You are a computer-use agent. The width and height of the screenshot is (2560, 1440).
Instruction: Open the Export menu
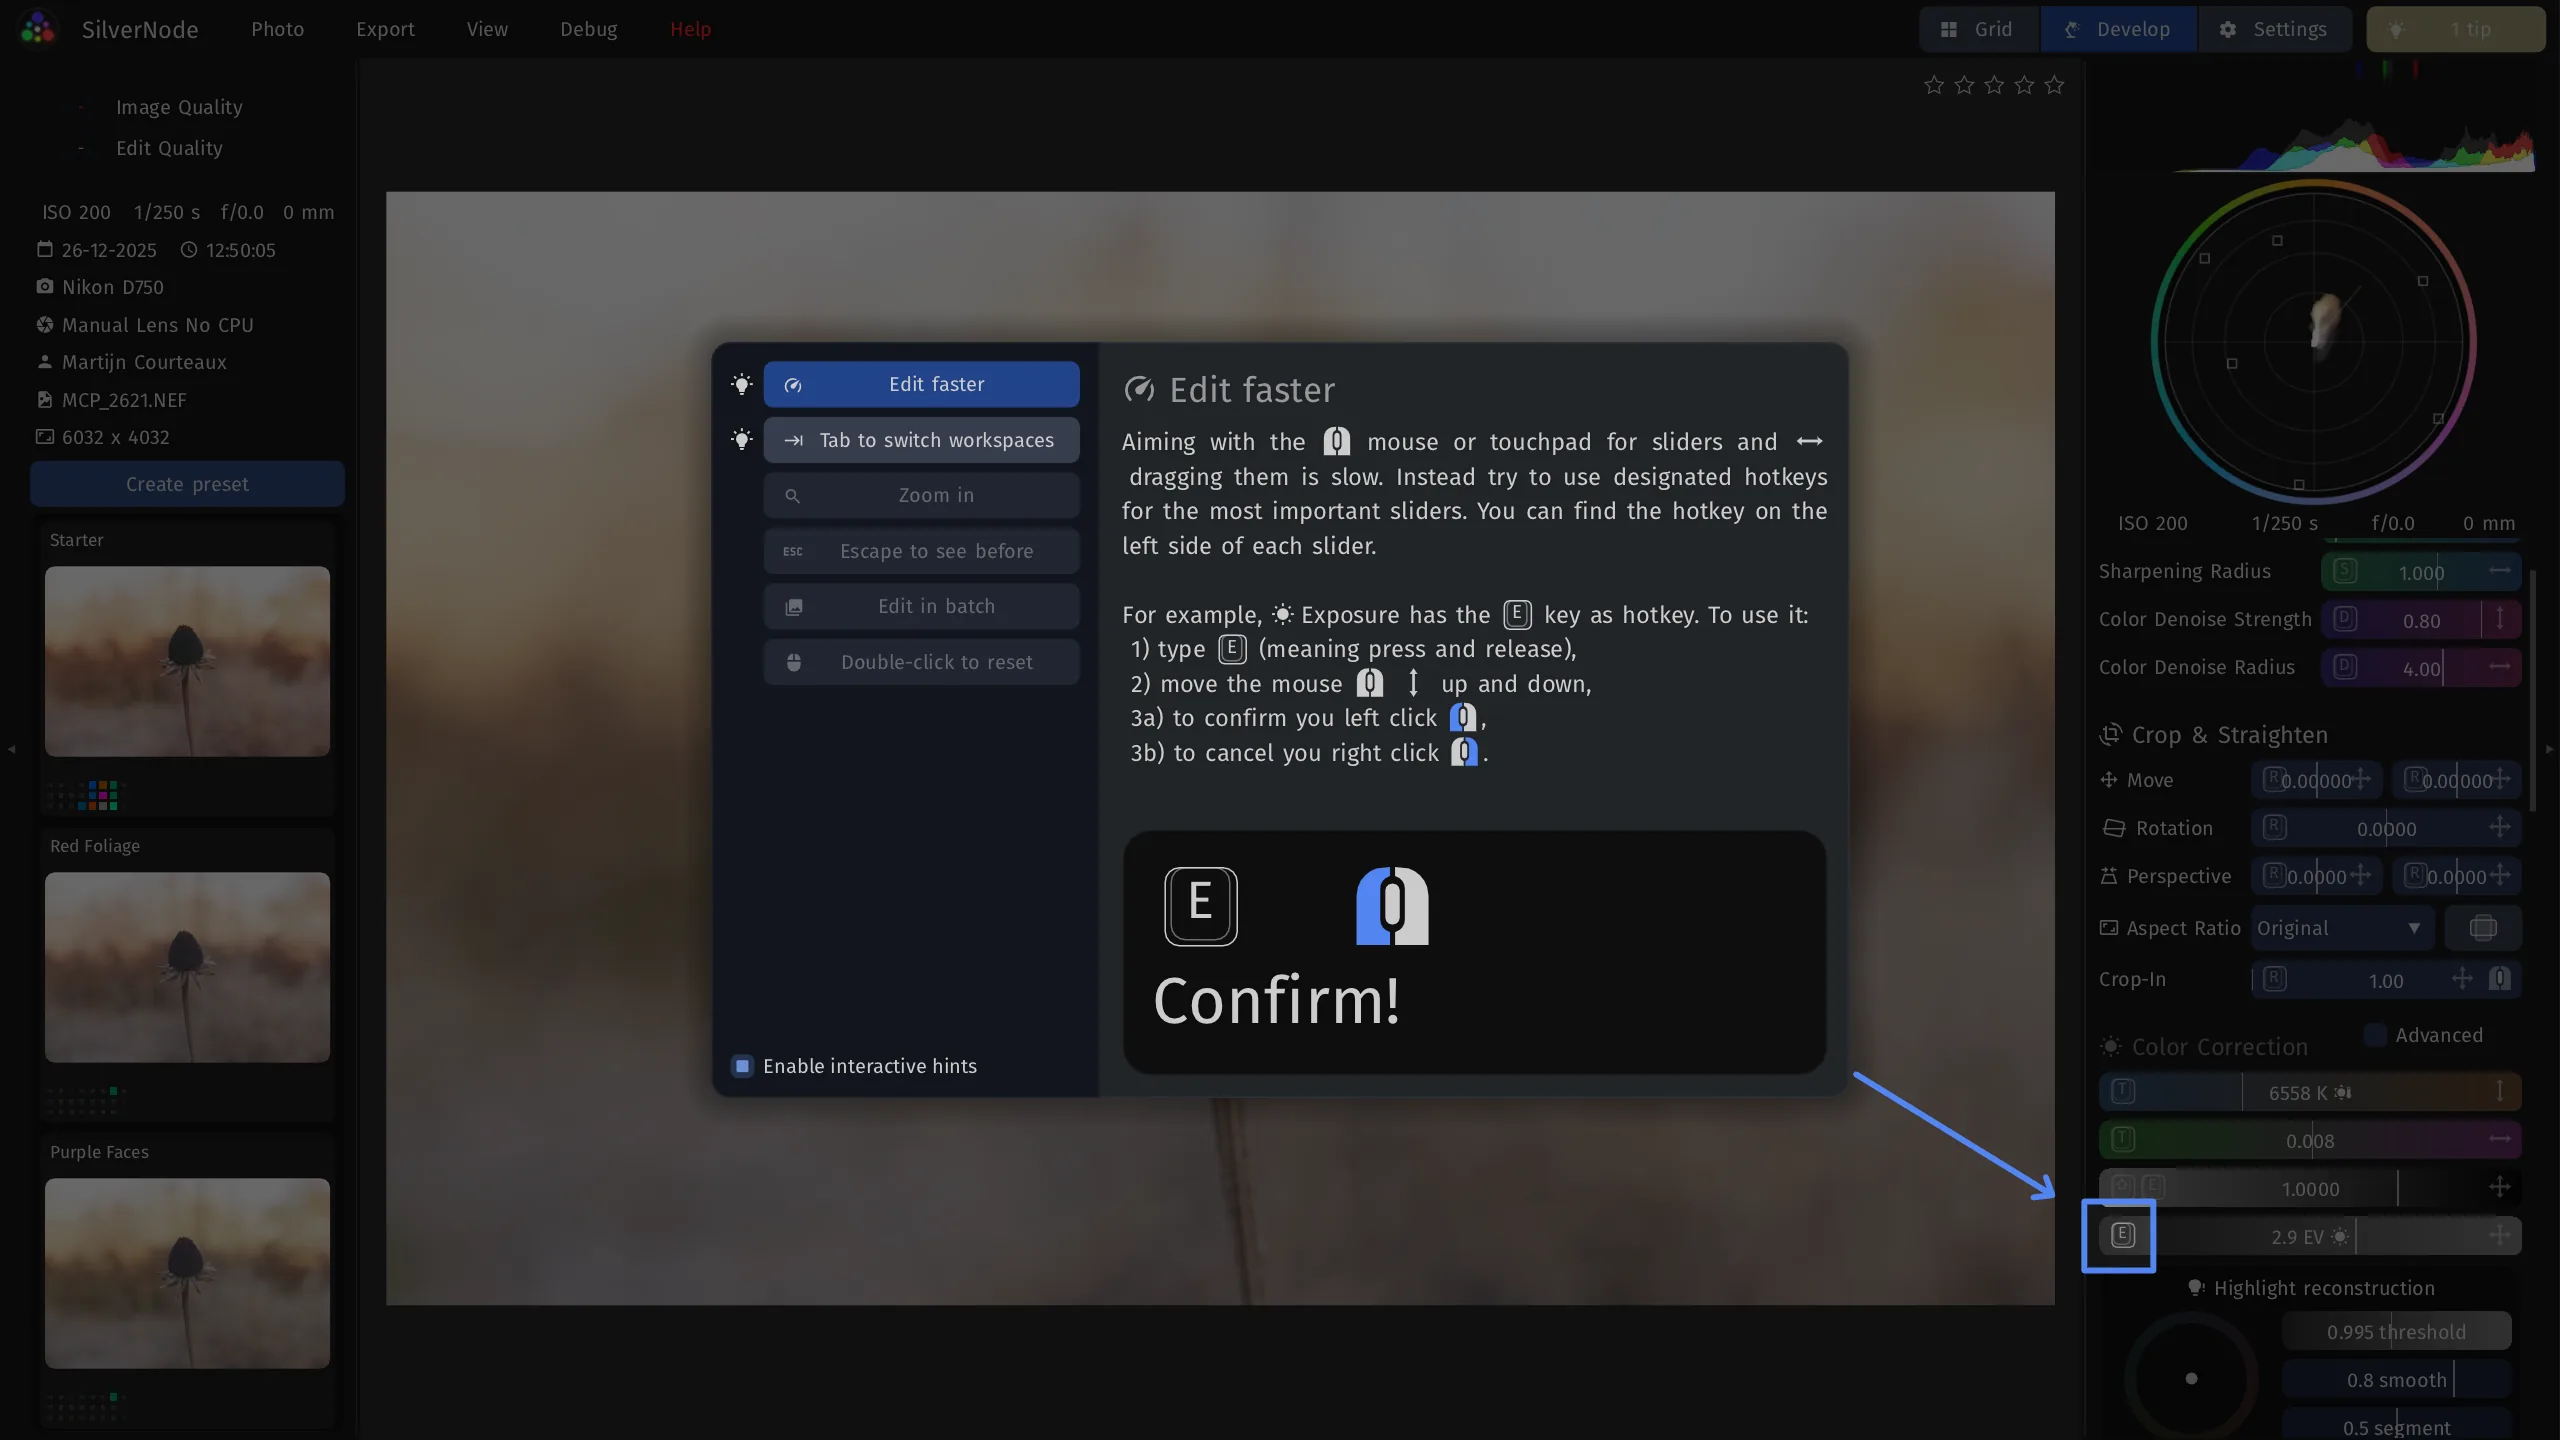(x=385, y=29)
